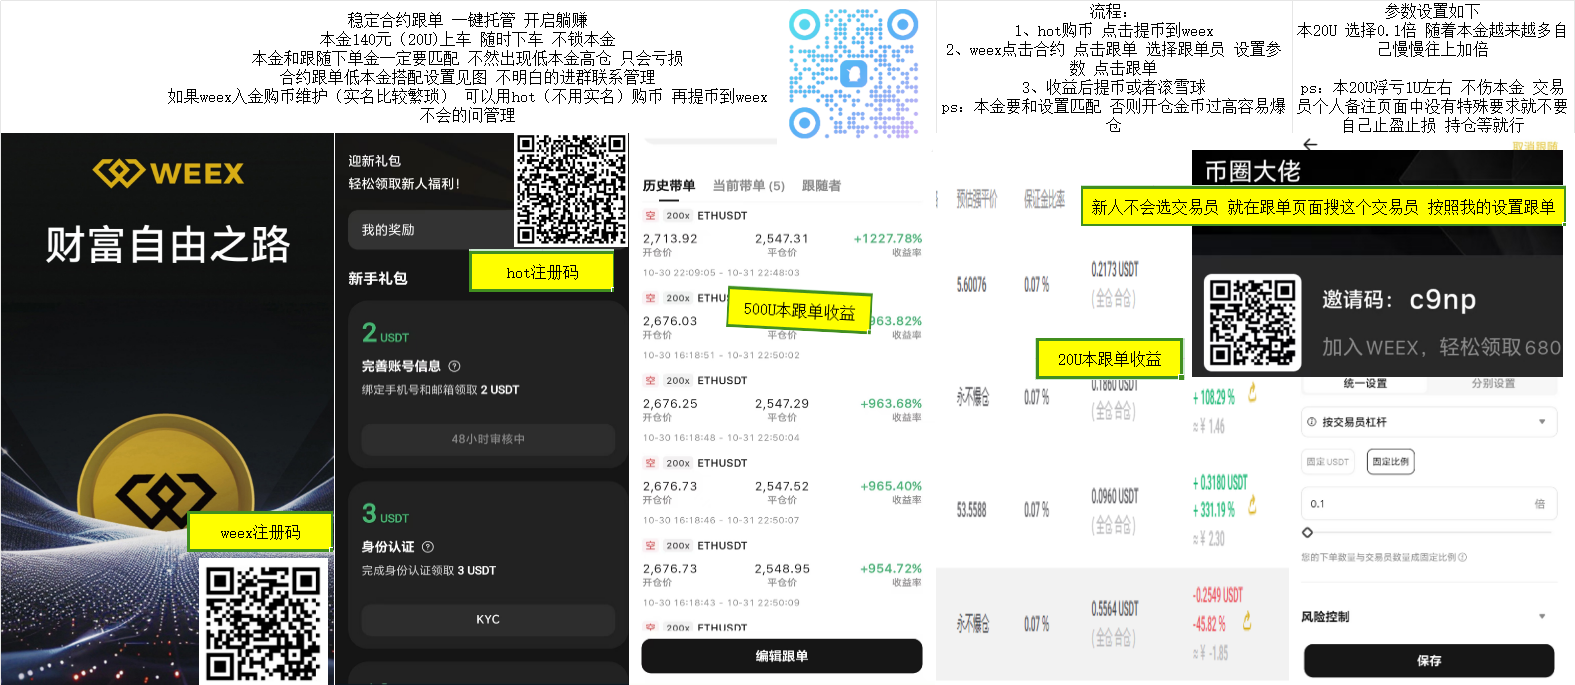
Task: Click info icon inside the 按交易员杠杆 field
Action: coord(1312,422)
